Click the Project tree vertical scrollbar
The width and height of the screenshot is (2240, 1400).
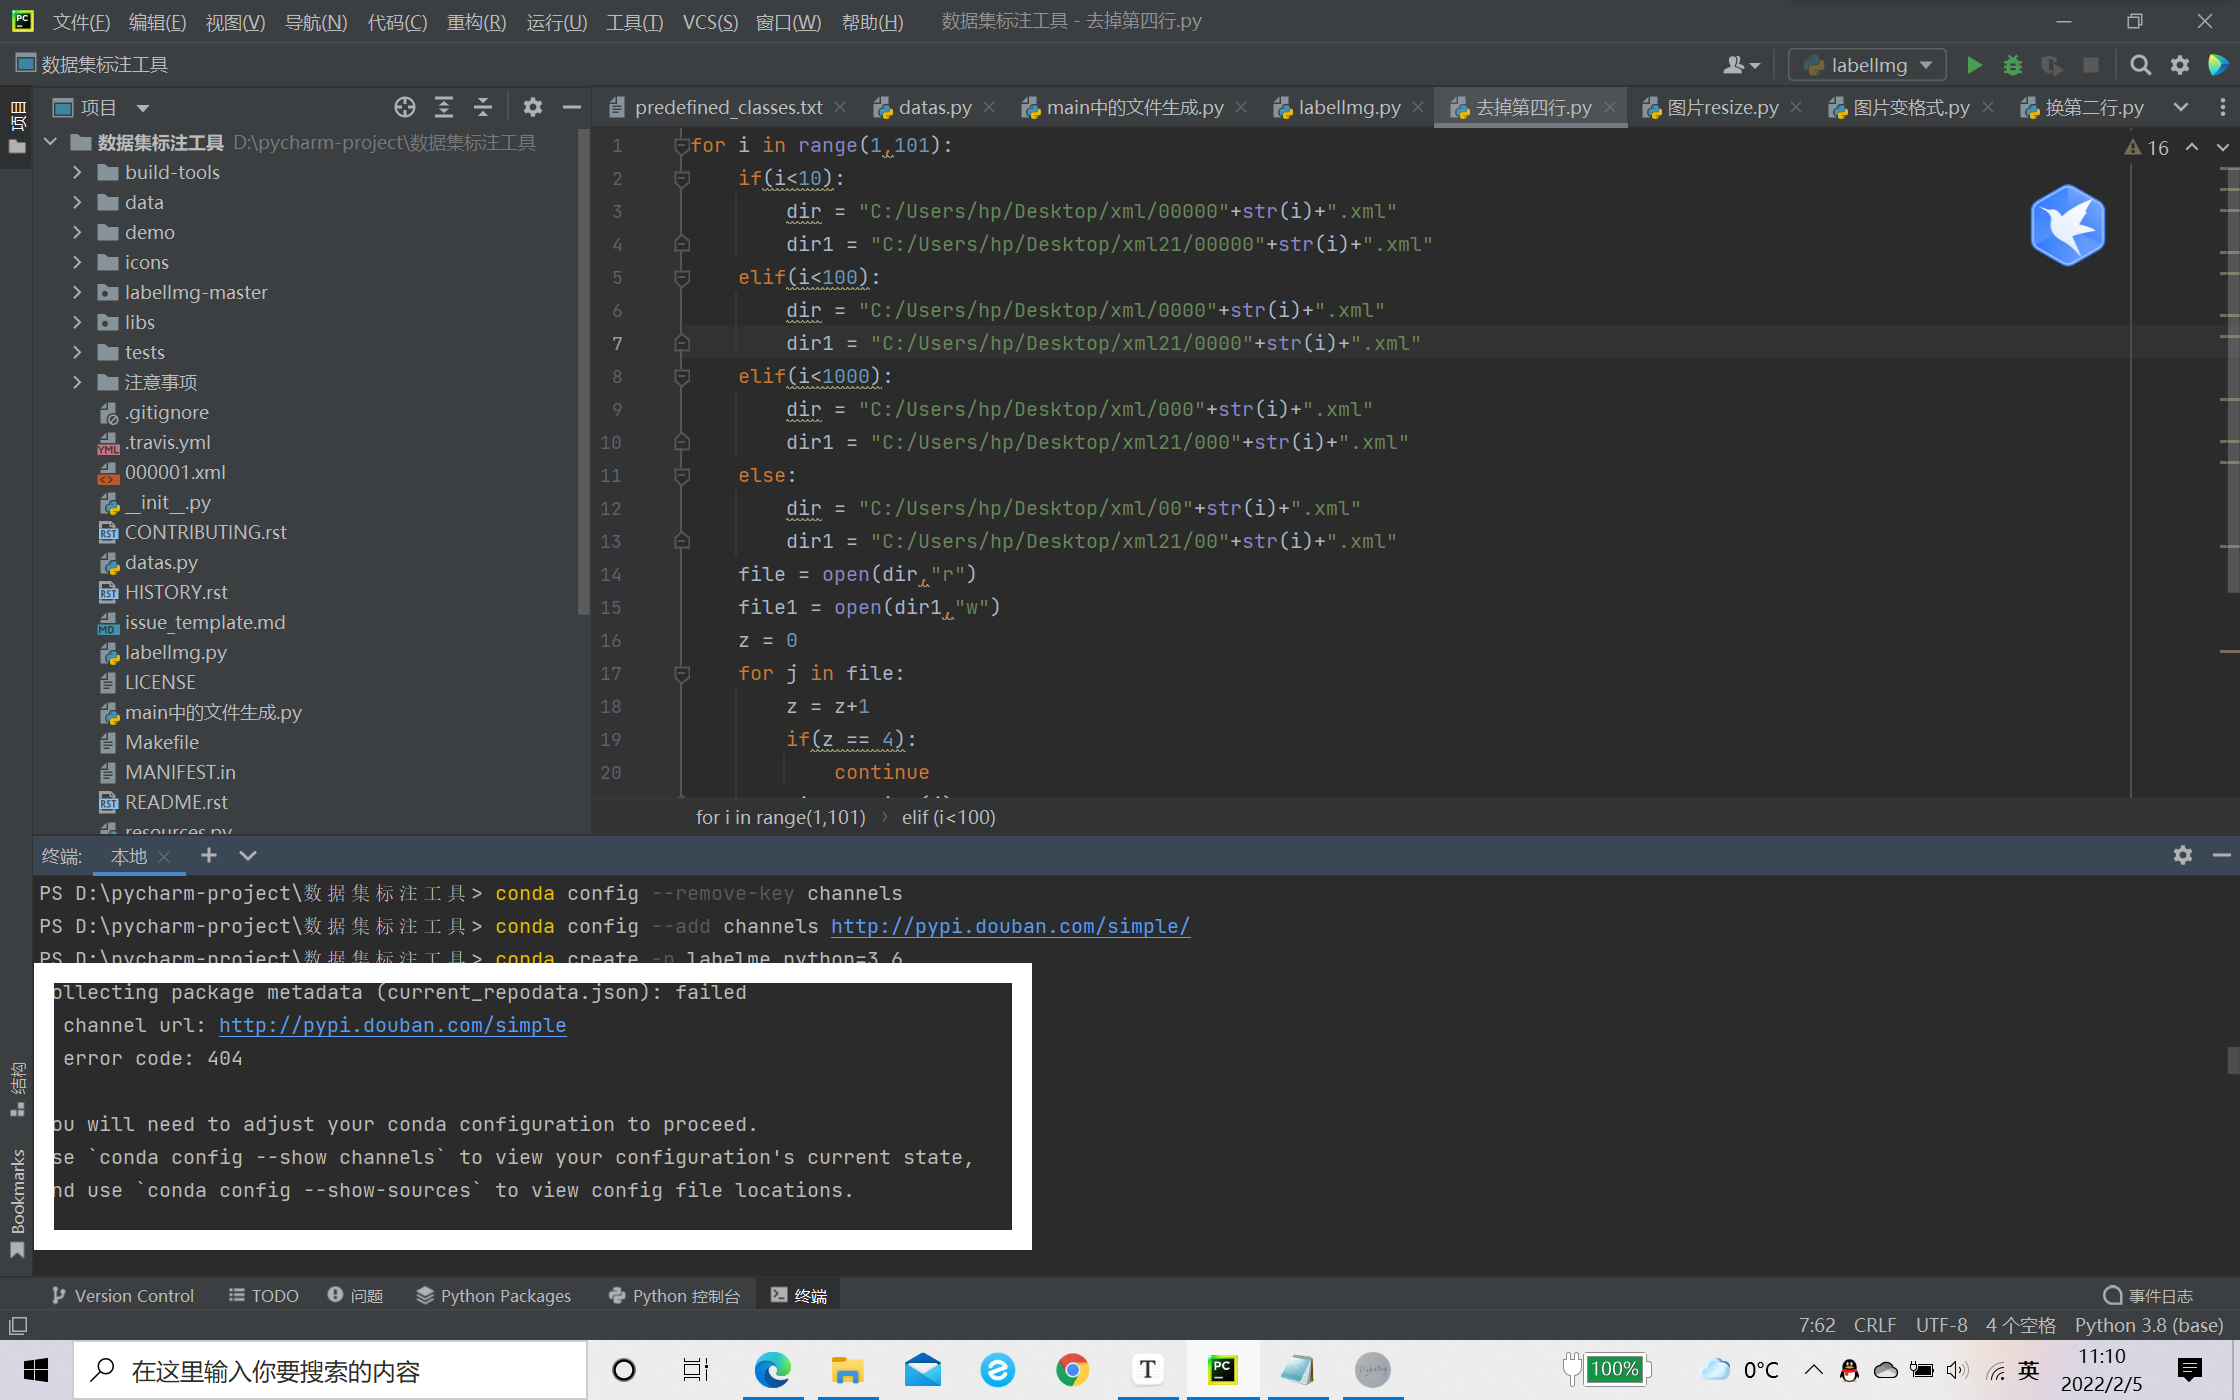(x=583, y=370)
